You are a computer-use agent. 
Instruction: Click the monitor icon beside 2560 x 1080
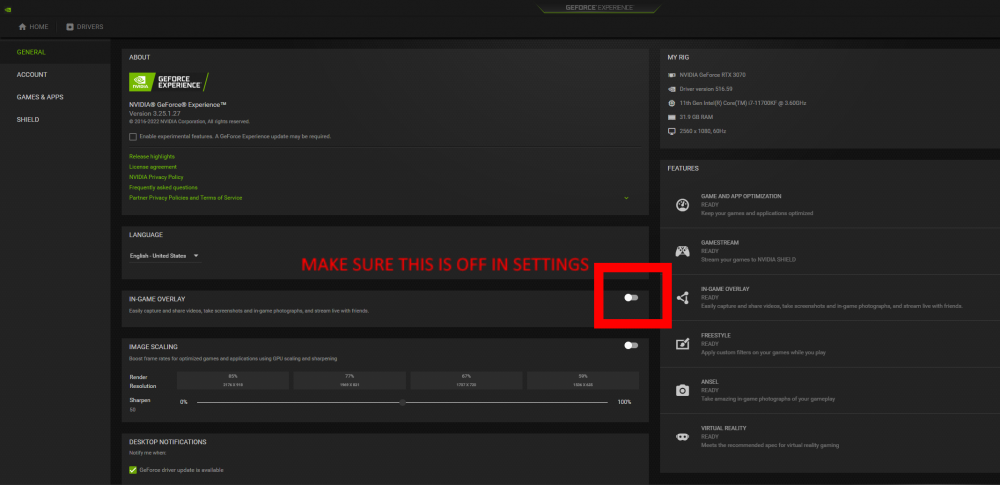tap(672, 131)
